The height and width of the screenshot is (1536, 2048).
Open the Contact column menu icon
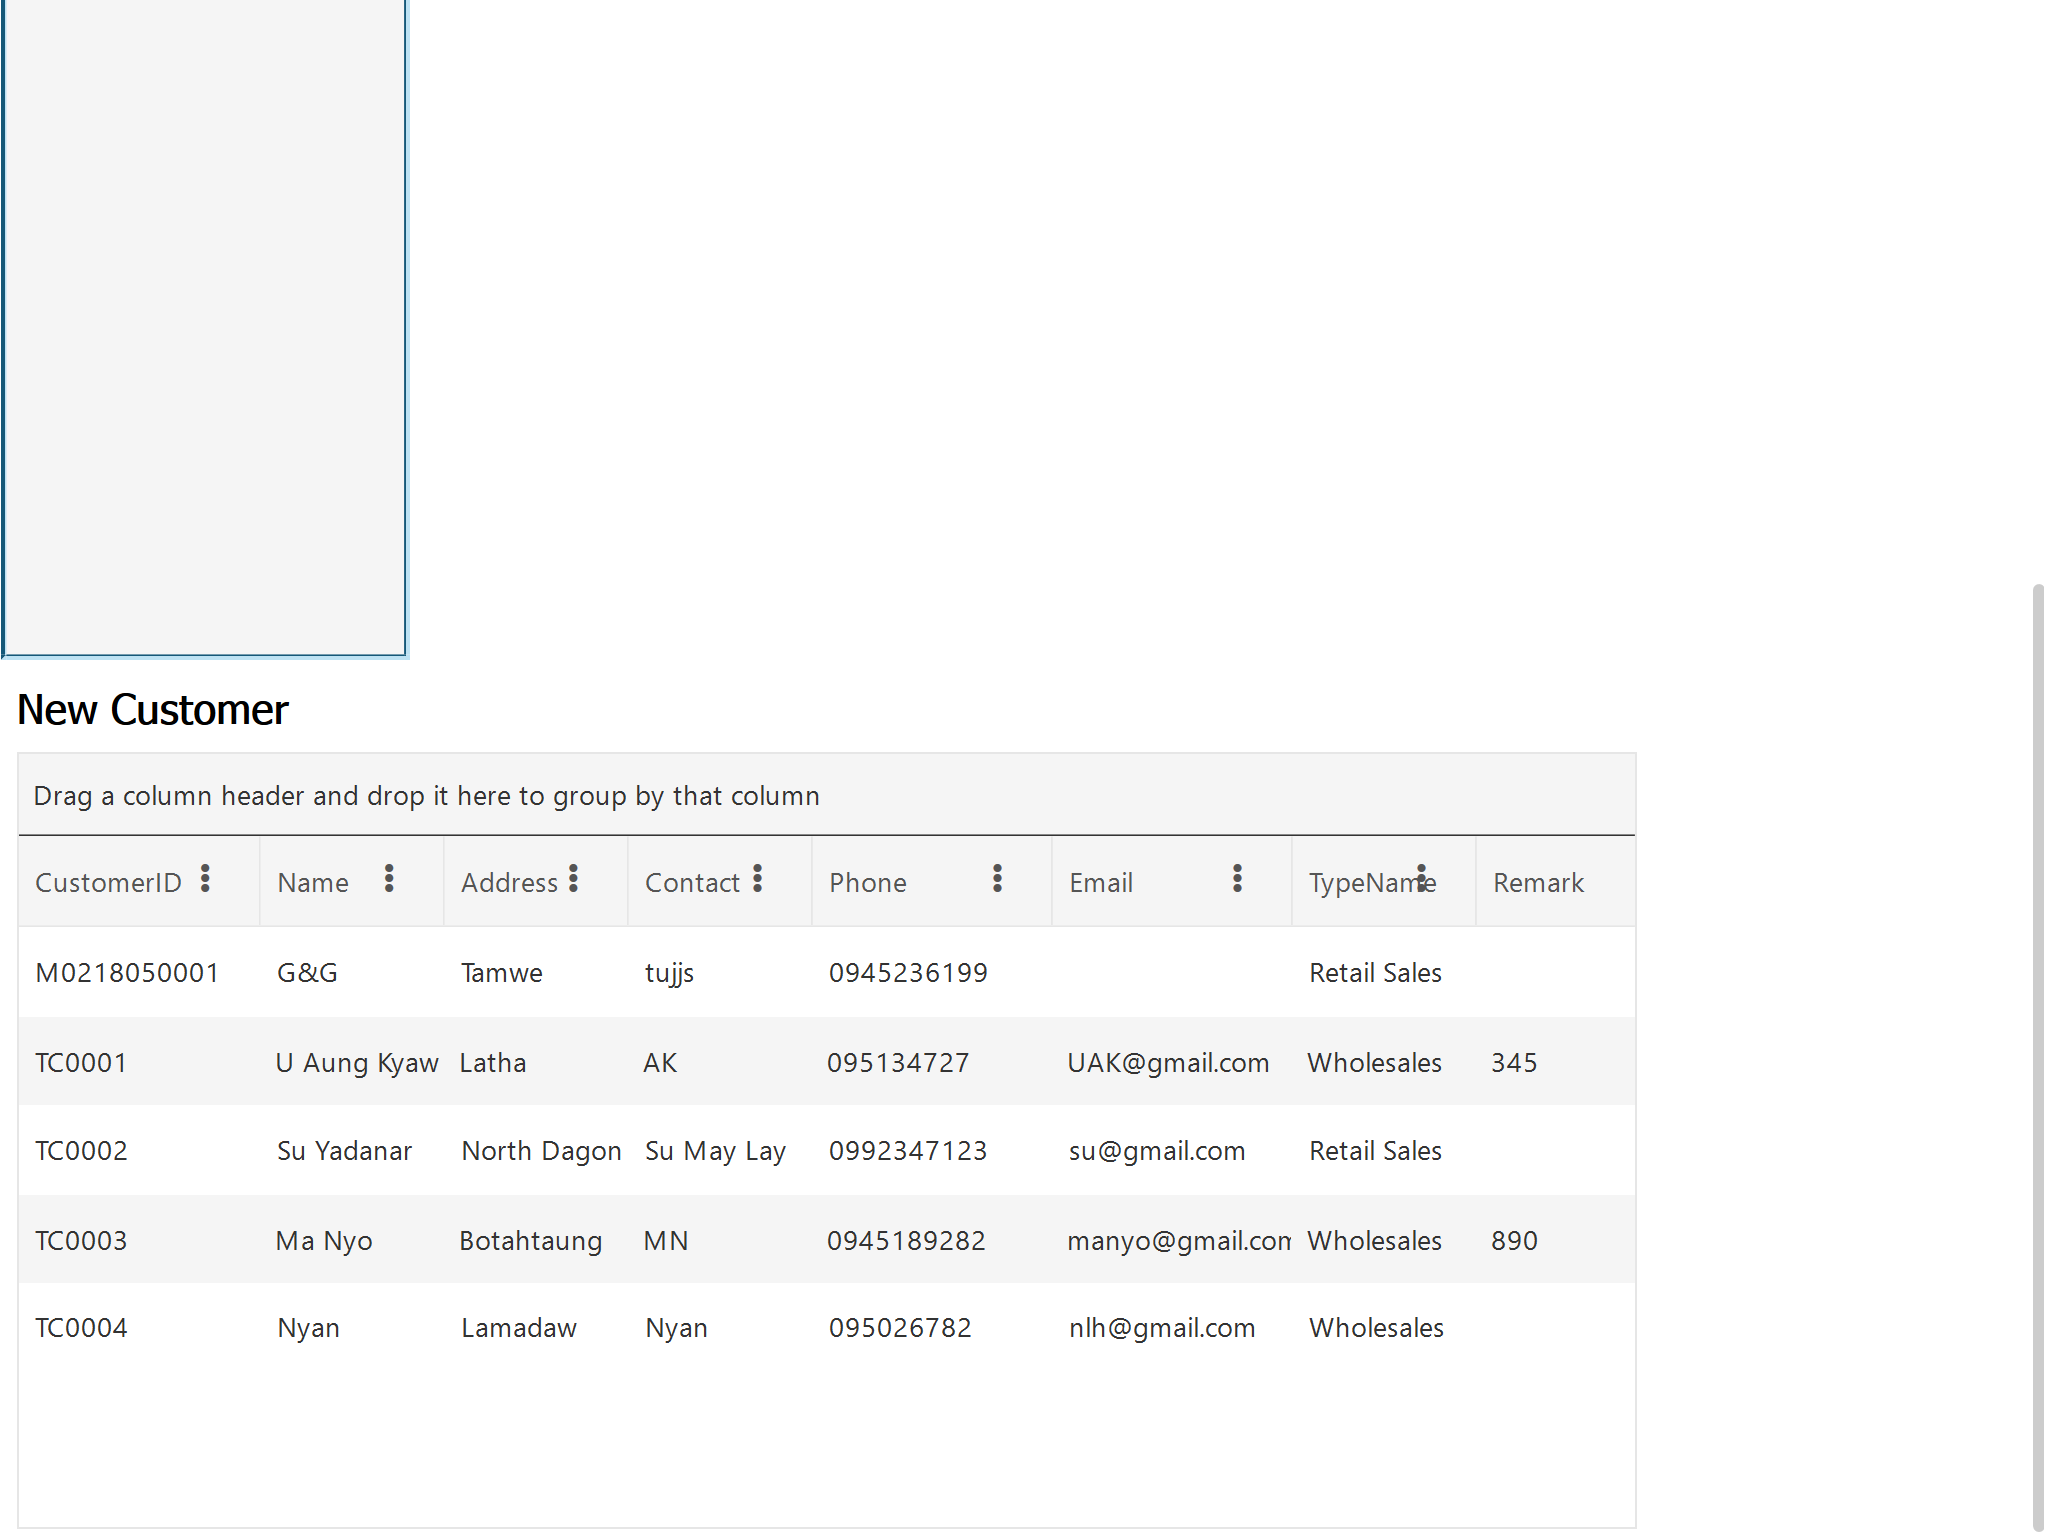click(x=757, y=879)
